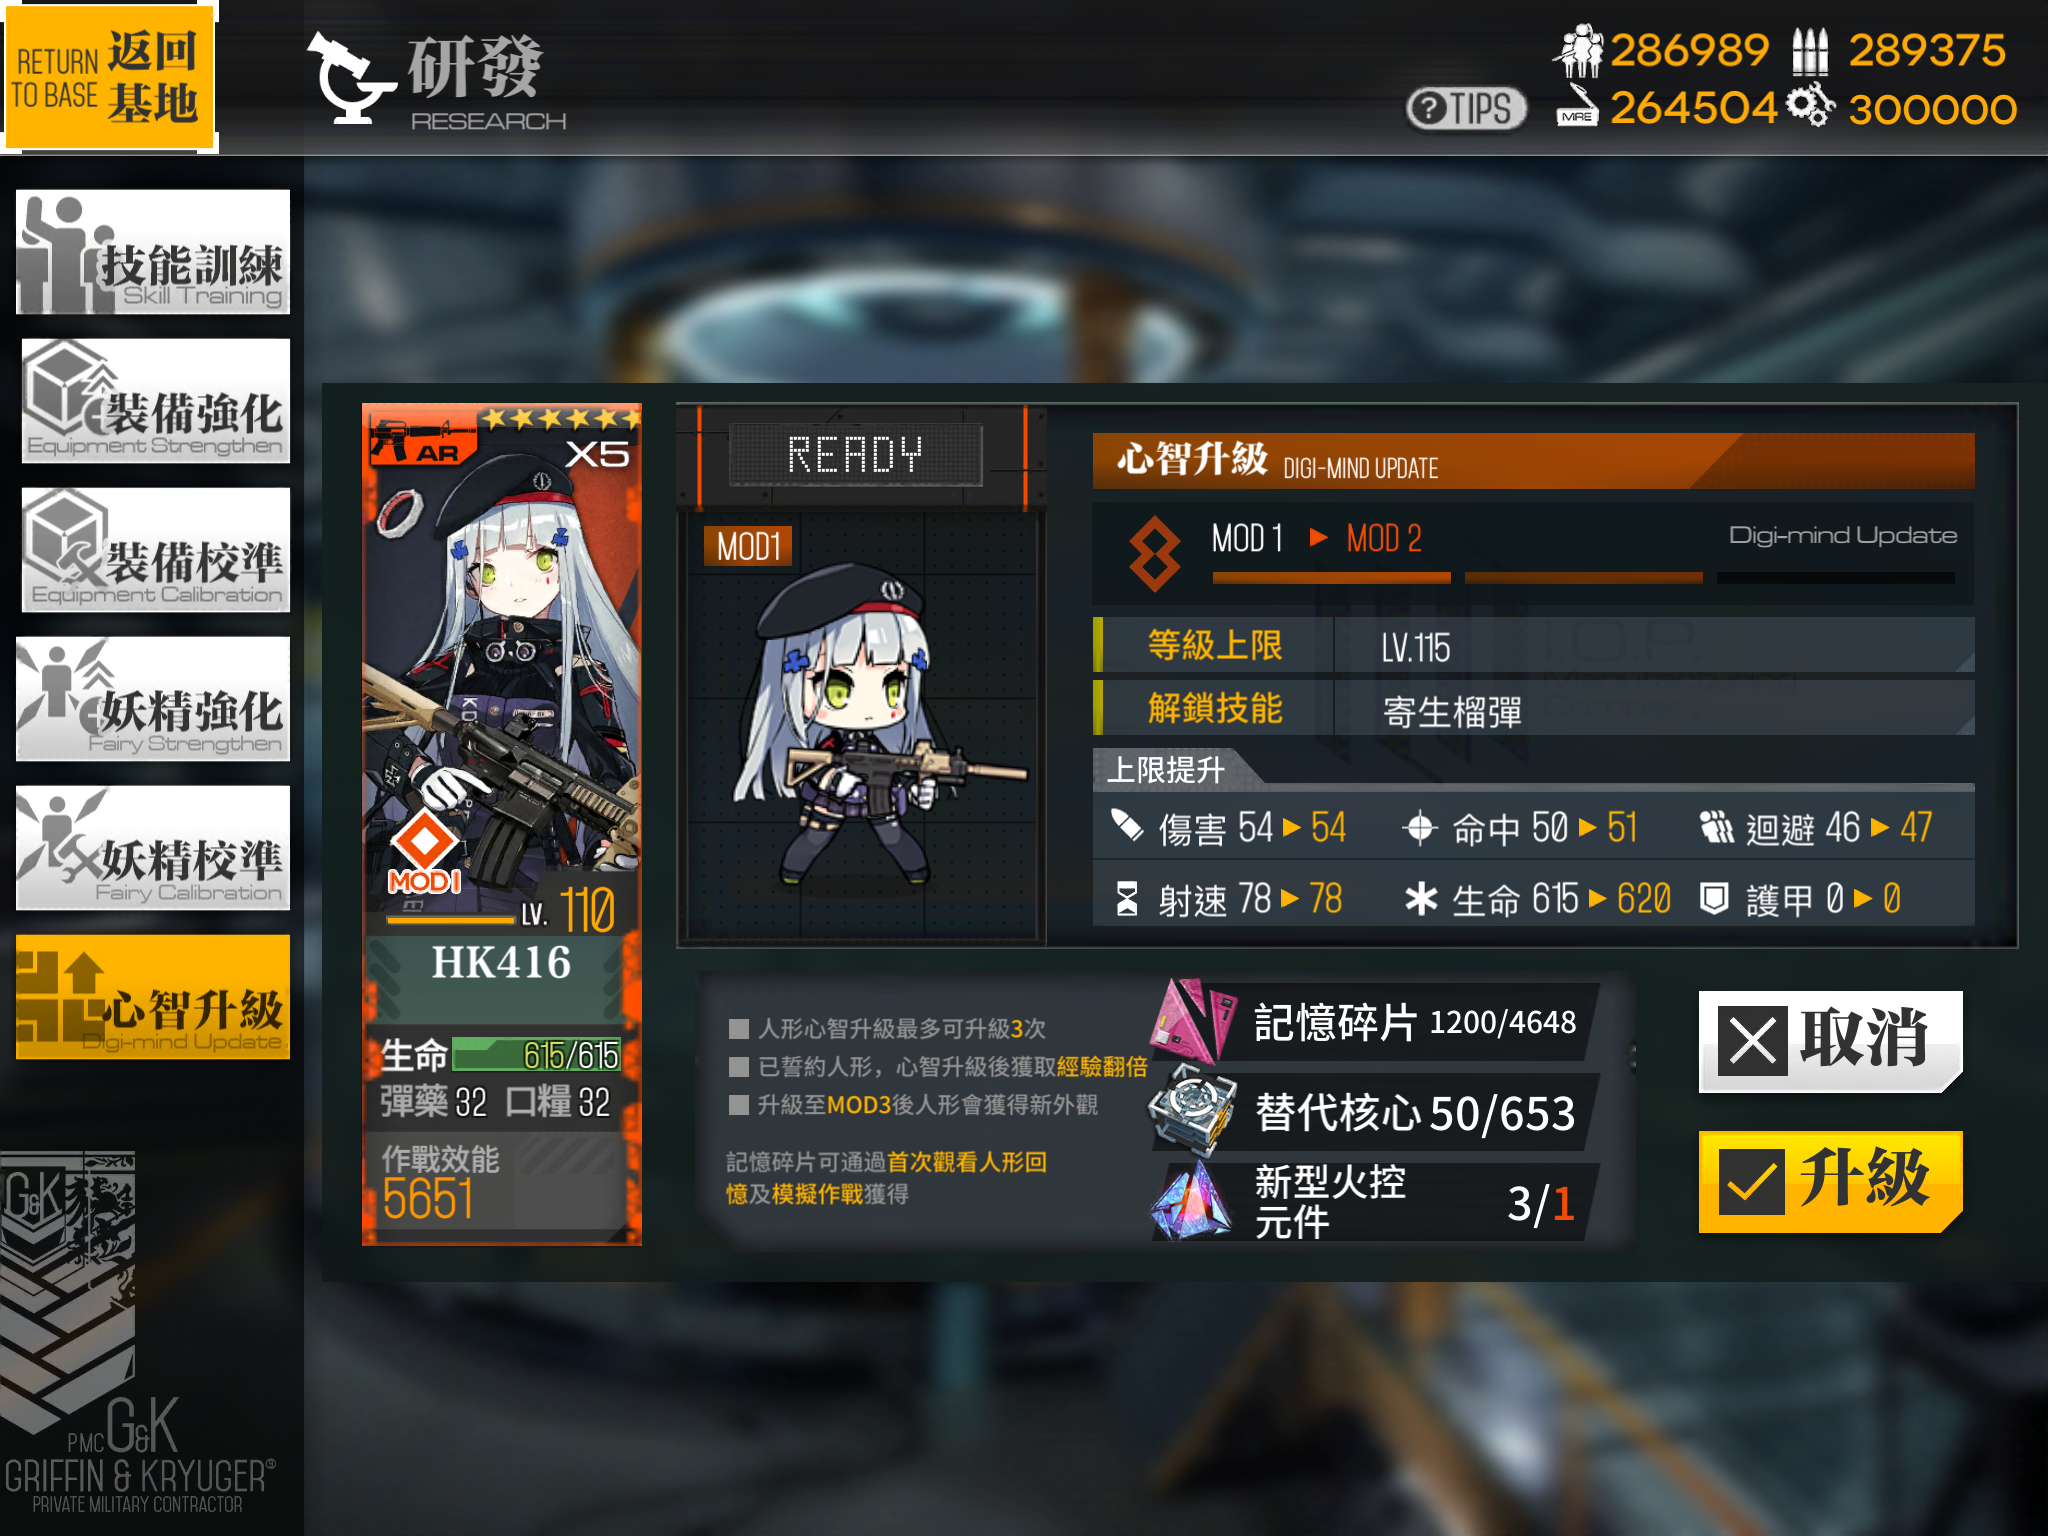This screenshot has width=2048, height=1536.
Task: Click the Return to Base button
Action: click(108, 76)
